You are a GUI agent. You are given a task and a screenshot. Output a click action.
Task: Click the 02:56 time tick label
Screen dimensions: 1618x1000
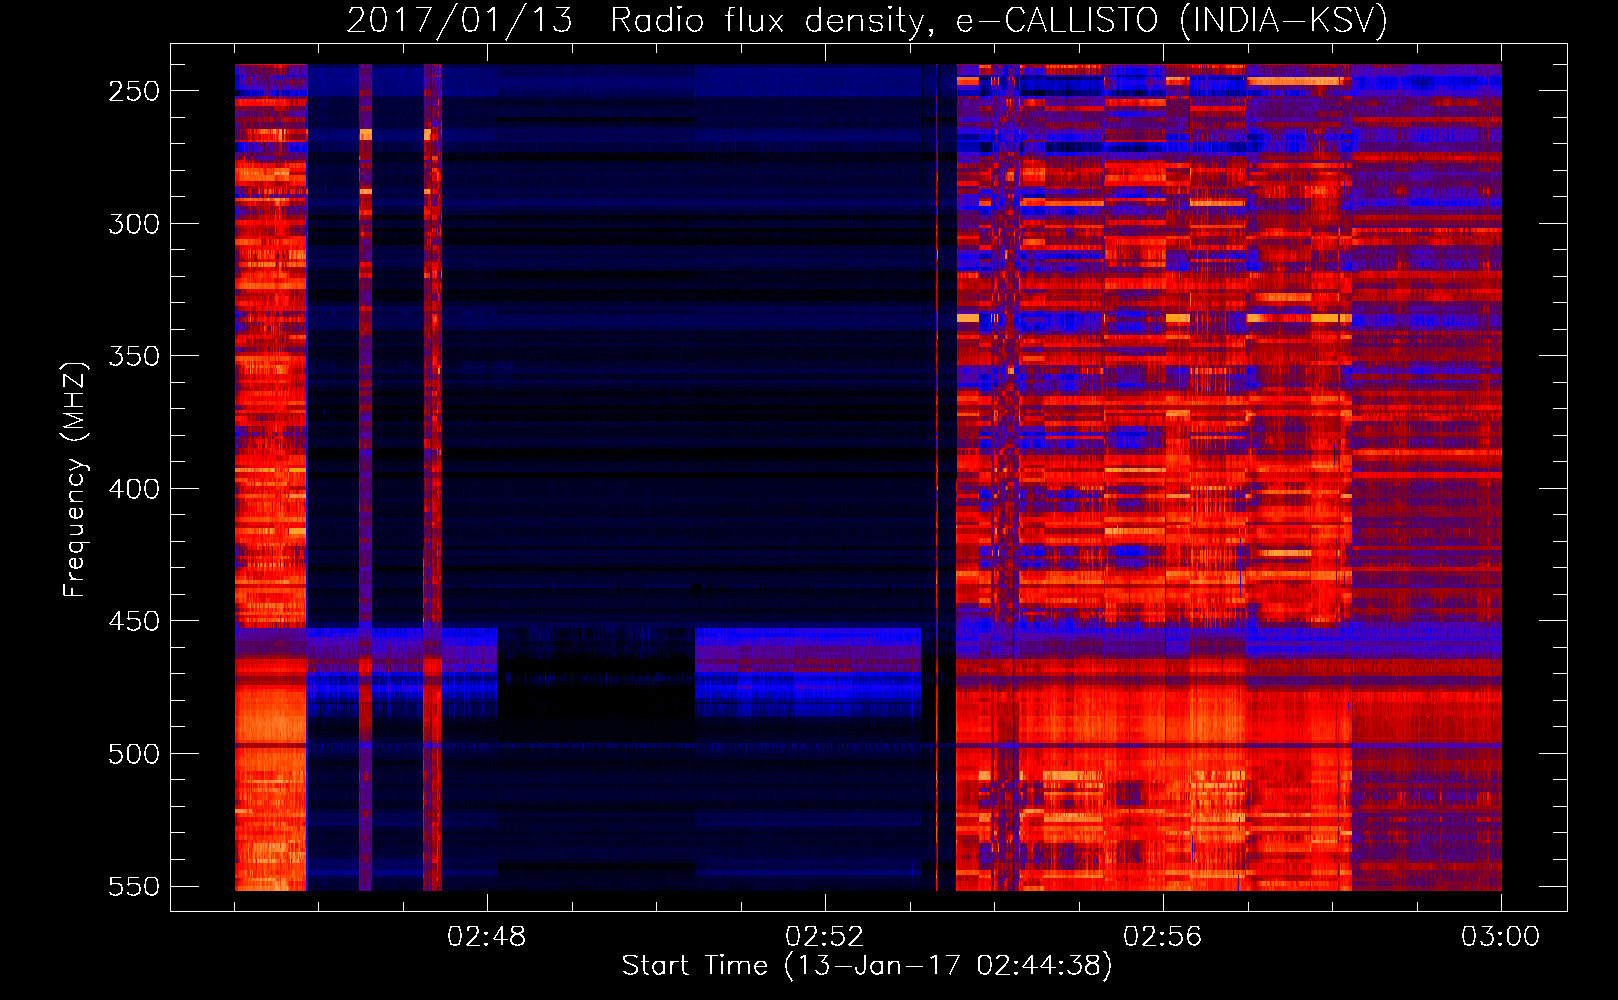pyautogui.click(x=1163, y=937)
